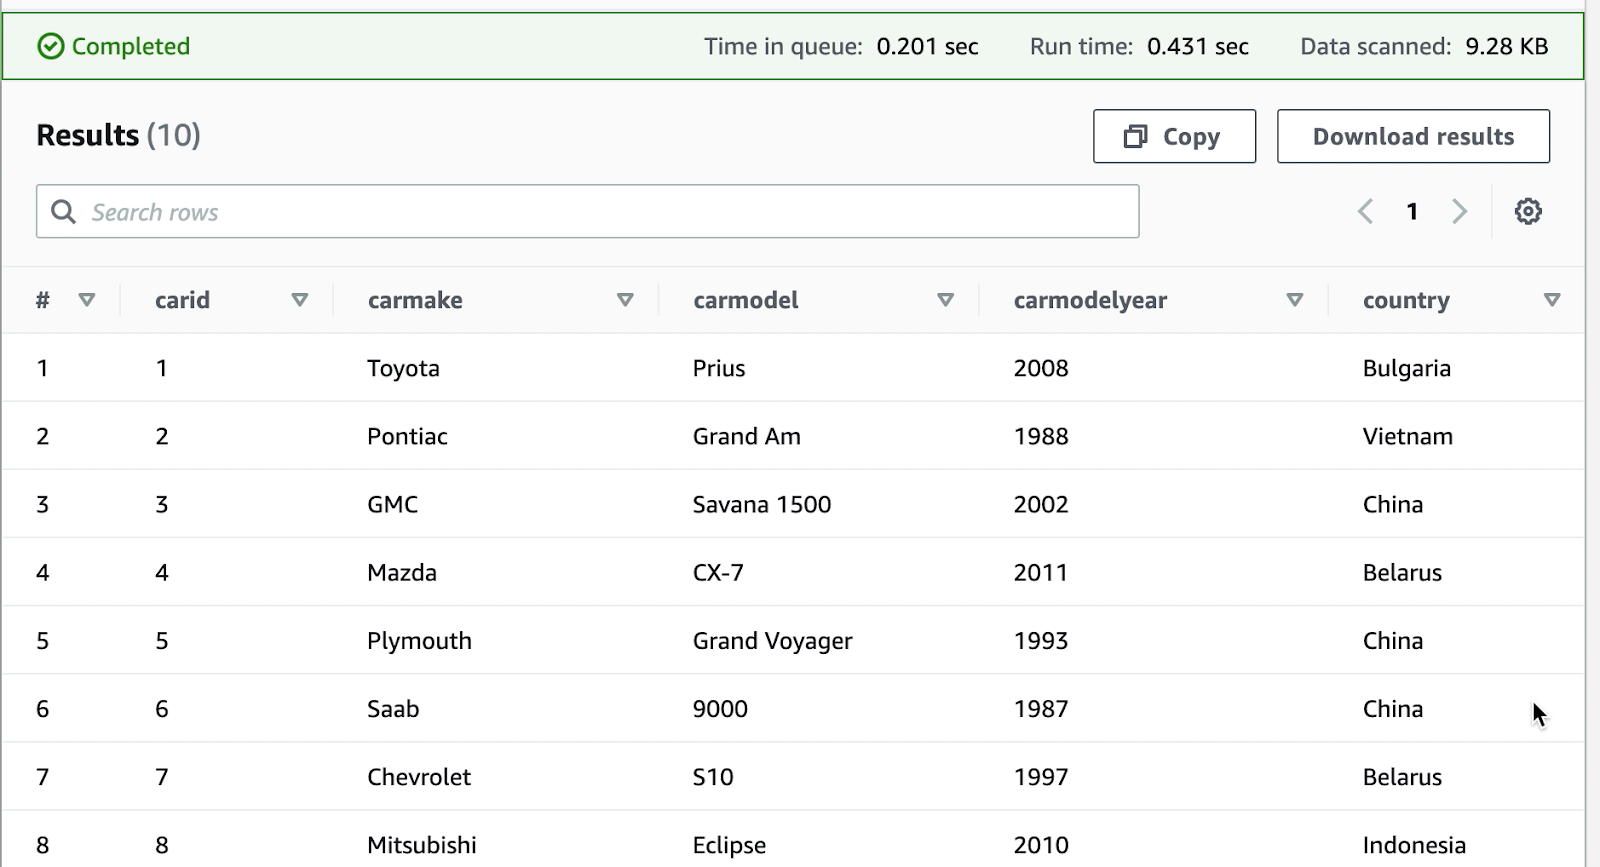Sort by carmodelyear column arrow
The width and height of the screenshot is (1600, 867).
coord(1294,300)
